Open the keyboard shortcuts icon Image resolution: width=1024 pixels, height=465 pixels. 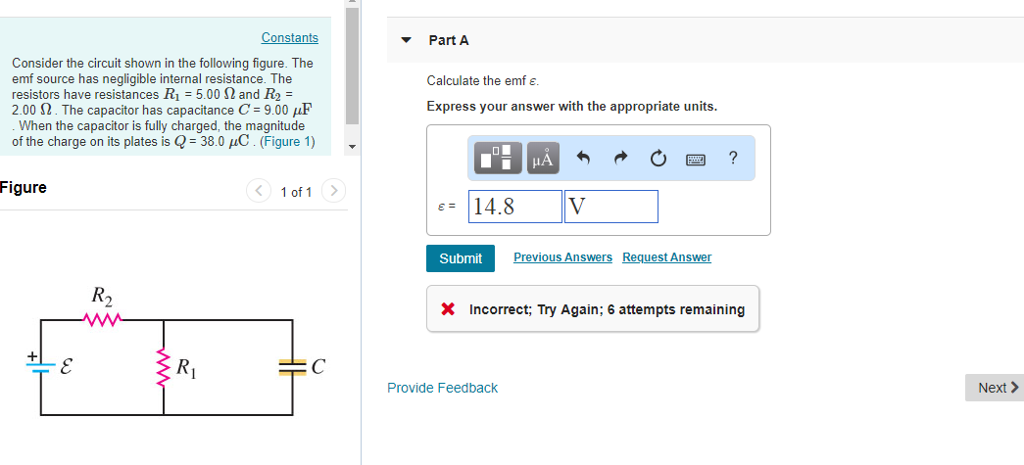[696, 159]
